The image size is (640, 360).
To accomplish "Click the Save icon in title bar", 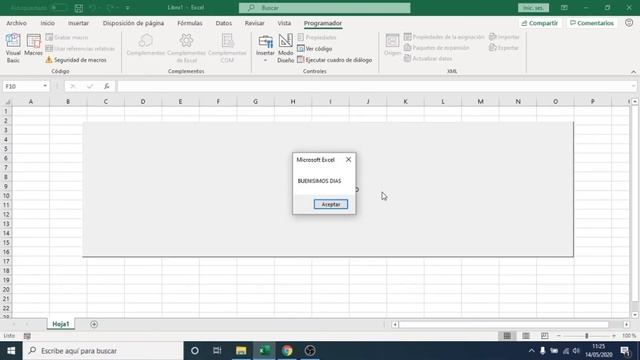I will 79,8.
